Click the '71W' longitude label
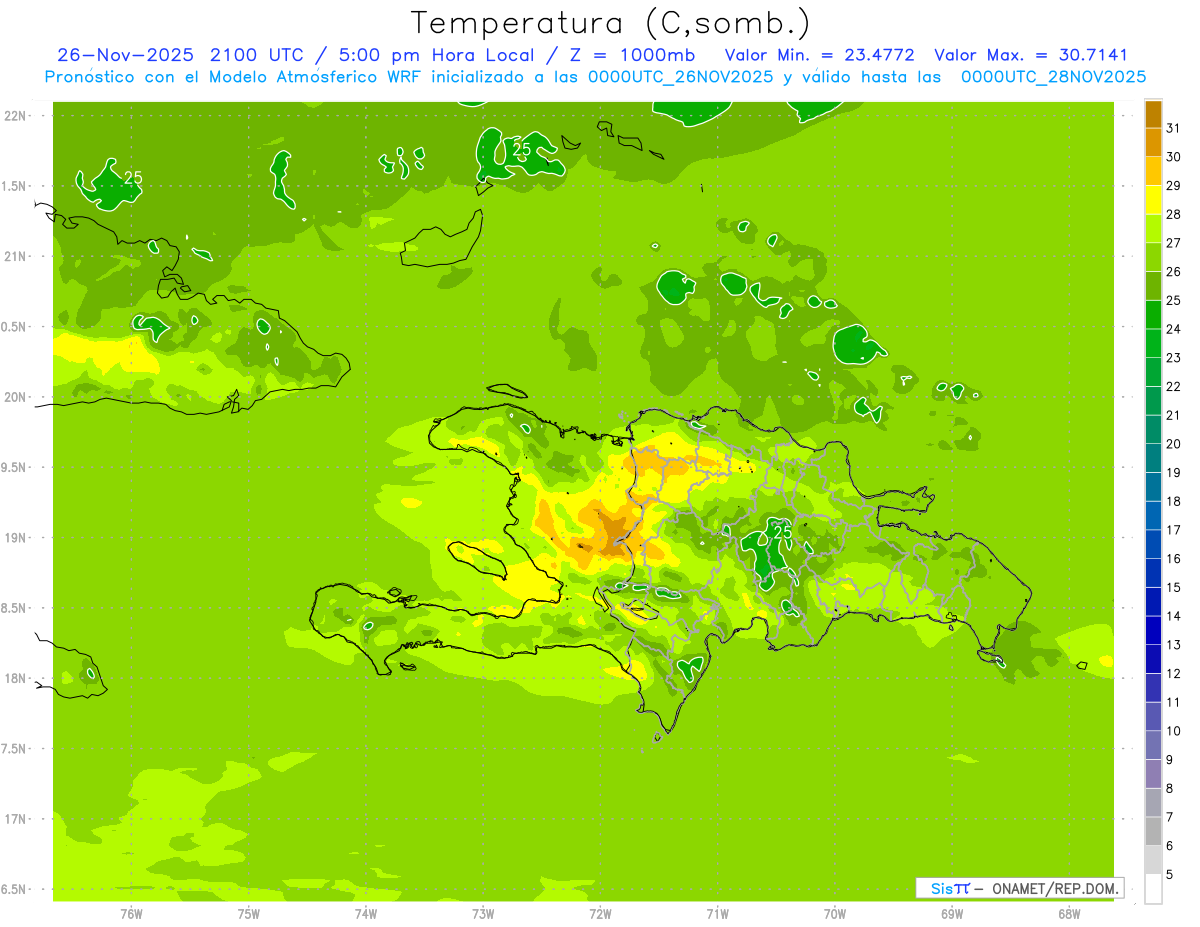Screen dimensions: 1200x927 tap(717, 914)
